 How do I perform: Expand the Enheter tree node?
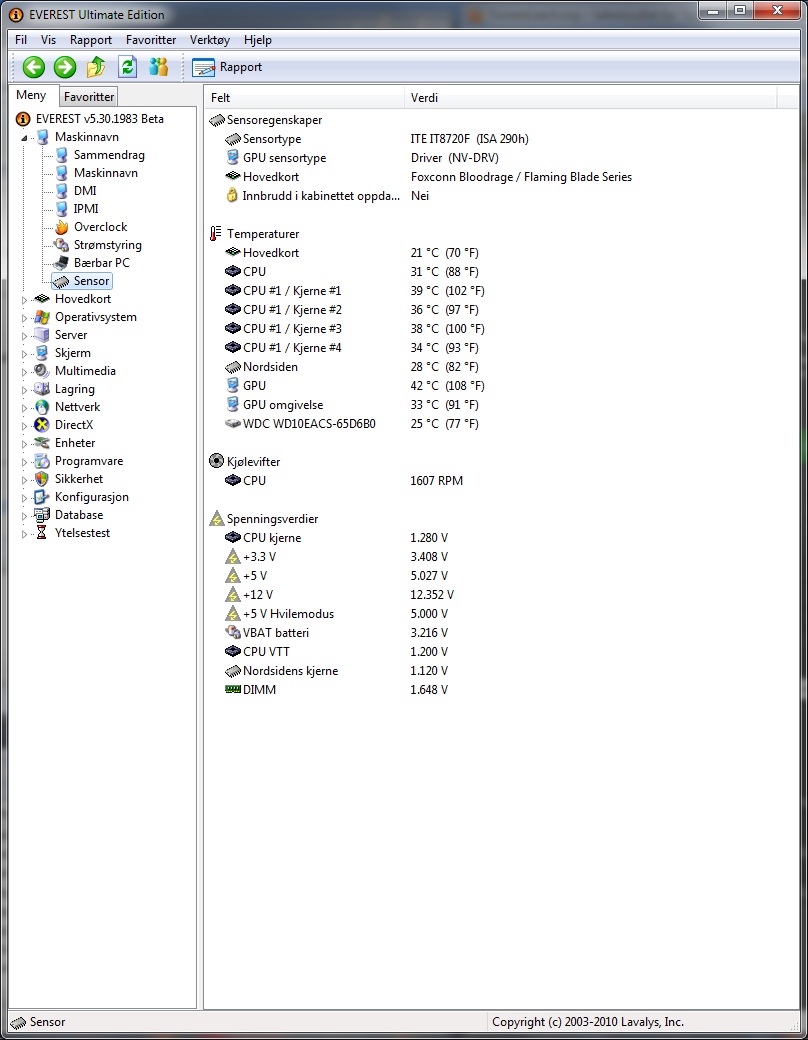click(25, 444)
